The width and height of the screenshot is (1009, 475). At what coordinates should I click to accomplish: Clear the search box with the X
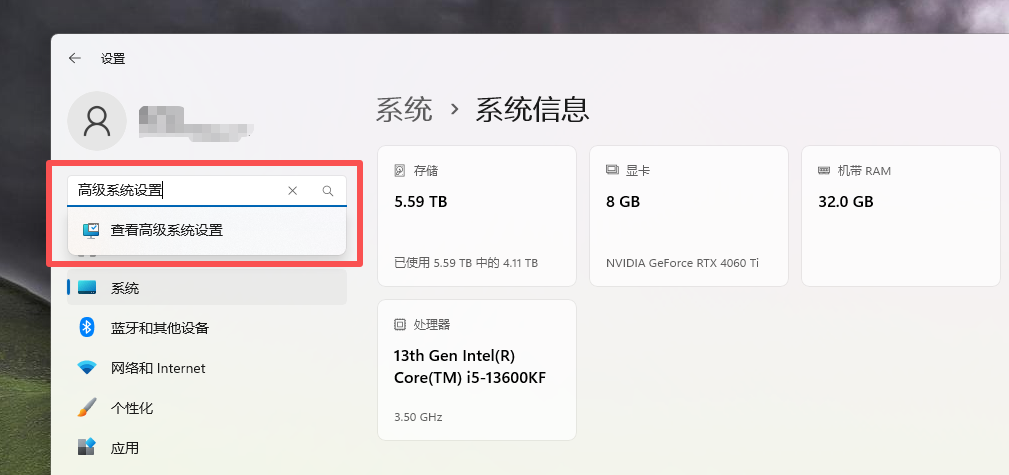point(292,191)
